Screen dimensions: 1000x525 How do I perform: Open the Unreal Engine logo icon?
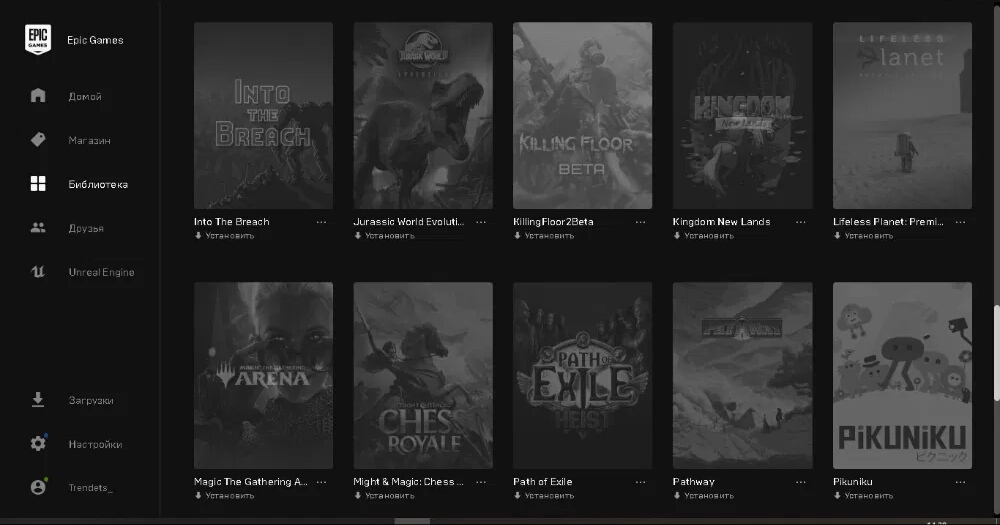click(38, 272)
